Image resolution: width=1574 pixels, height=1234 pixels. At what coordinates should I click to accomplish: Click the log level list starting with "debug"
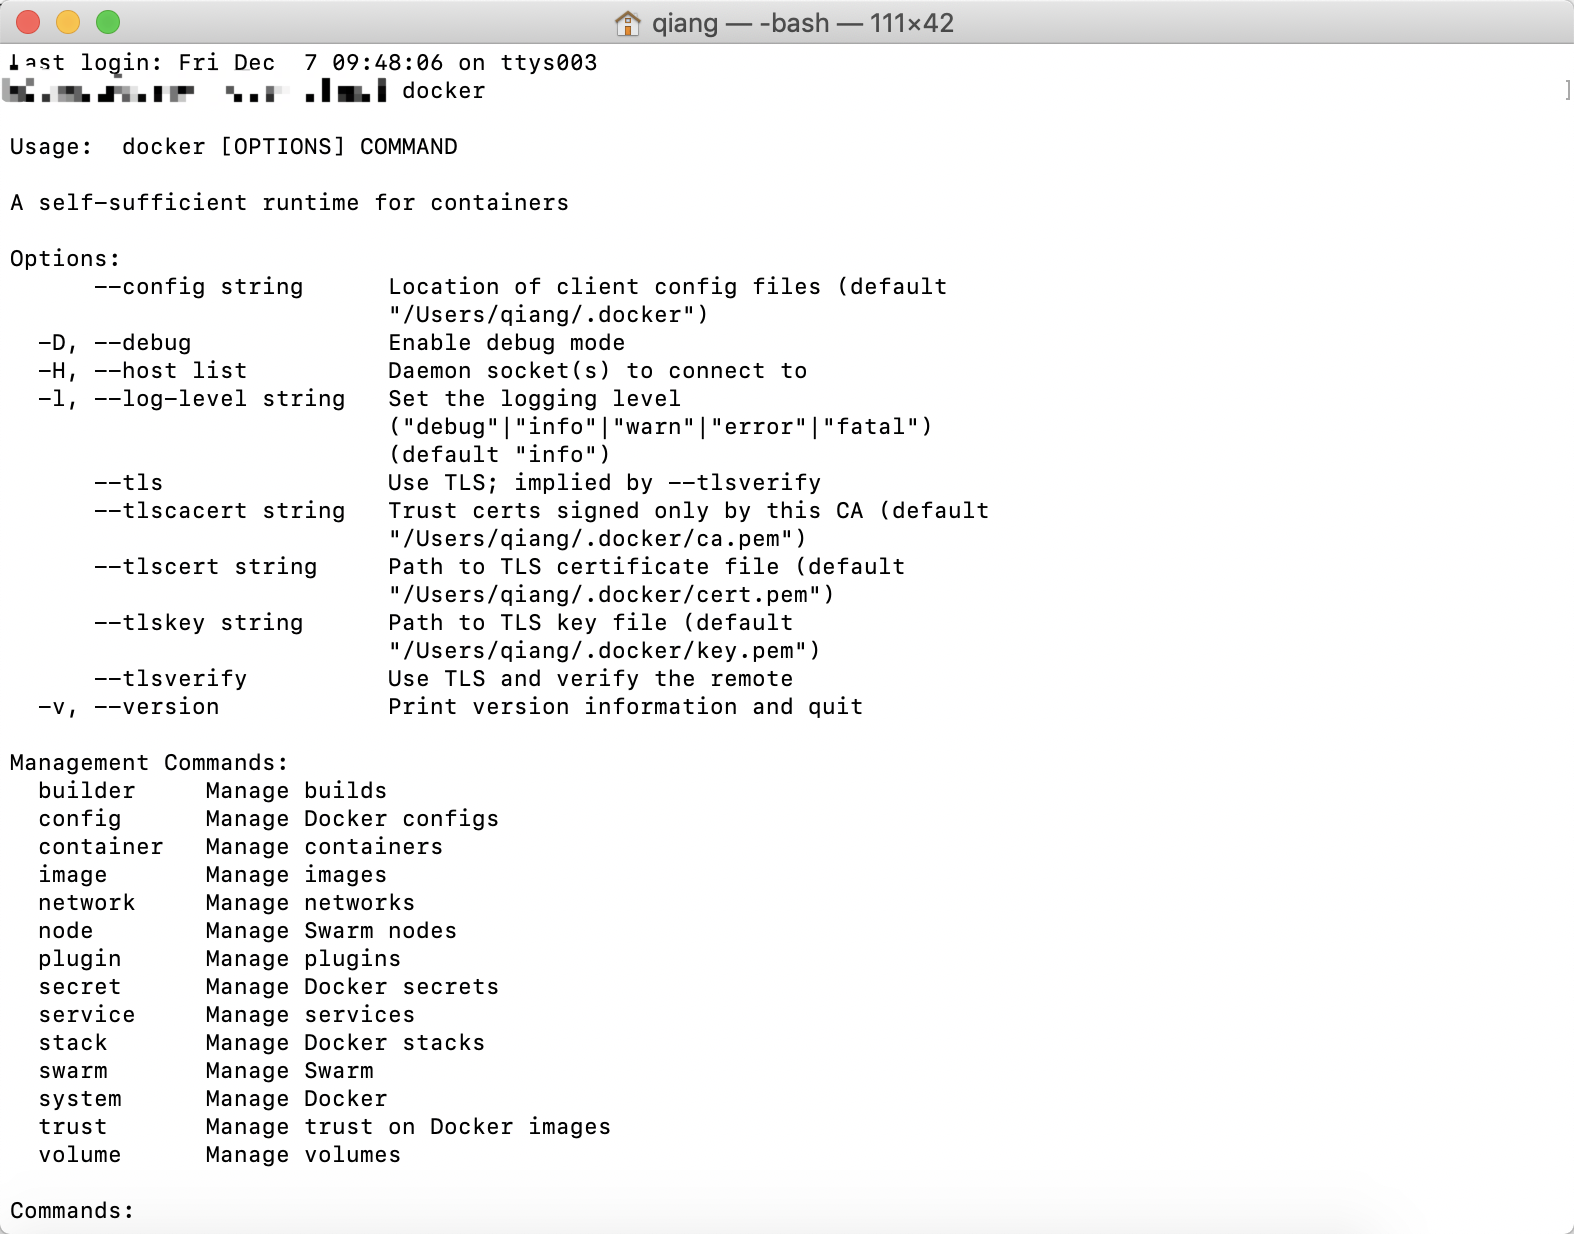[x=661, y=426]
